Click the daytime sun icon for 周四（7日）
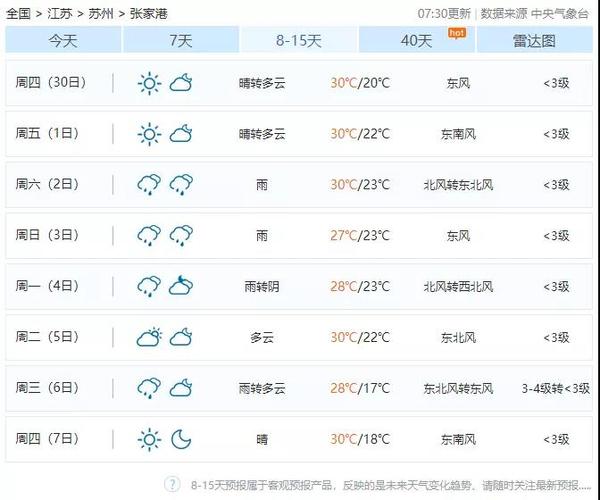Image resolution: width=600 pixels, height=500 pixels. pyautogui.click(x=149, y=439)
